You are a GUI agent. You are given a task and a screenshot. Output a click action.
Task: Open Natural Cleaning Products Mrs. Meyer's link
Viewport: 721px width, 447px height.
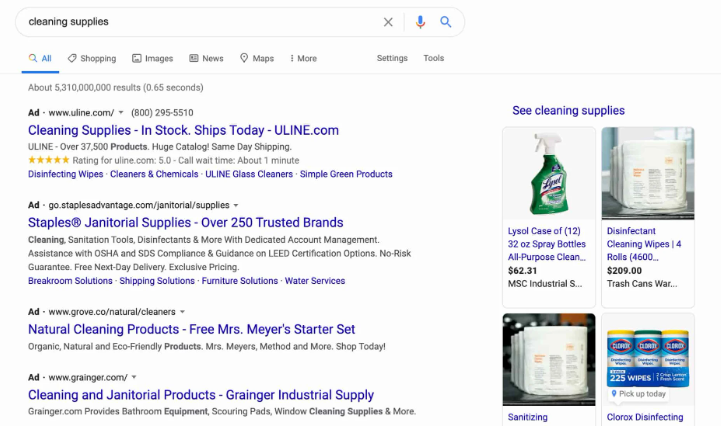(x=191, y=329)
